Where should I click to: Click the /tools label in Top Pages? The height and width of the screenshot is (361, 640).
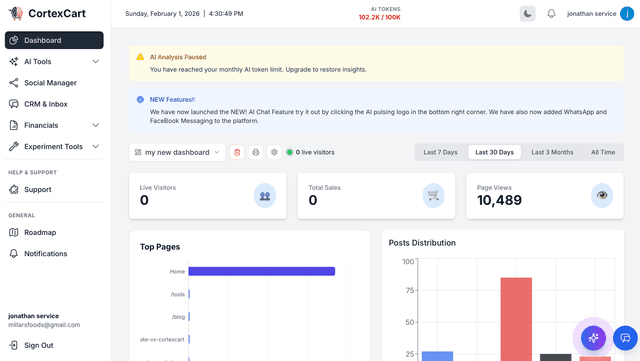coord(178,294)
